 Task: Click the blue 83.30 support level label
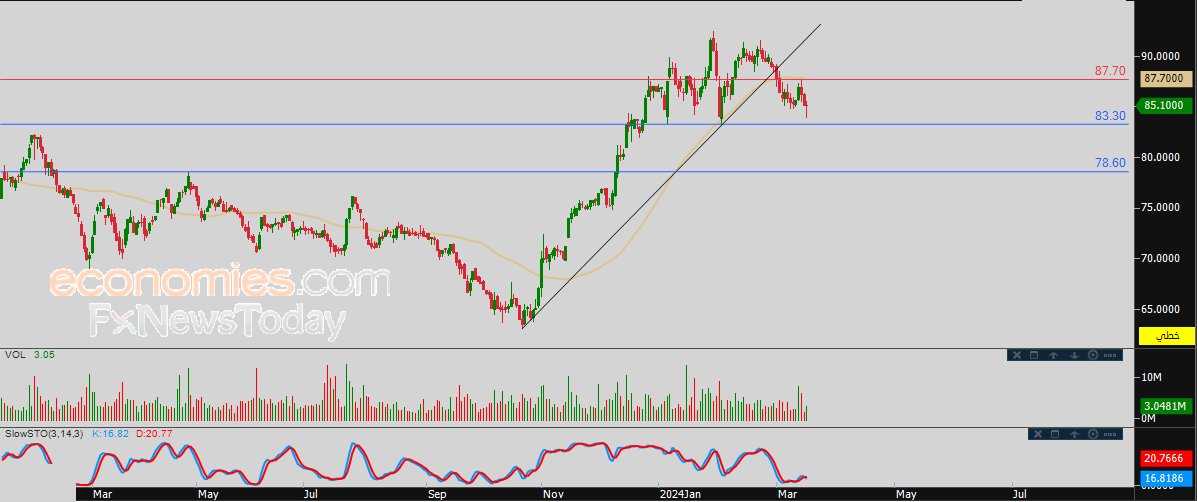[1110, 116]
